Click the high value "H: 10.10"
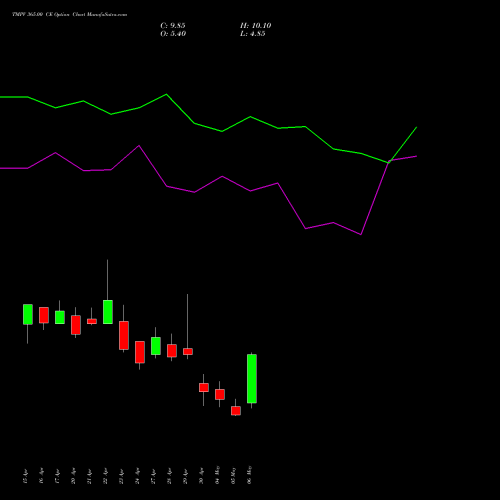This screenshot has width=500, height=500. click(255, 26)
